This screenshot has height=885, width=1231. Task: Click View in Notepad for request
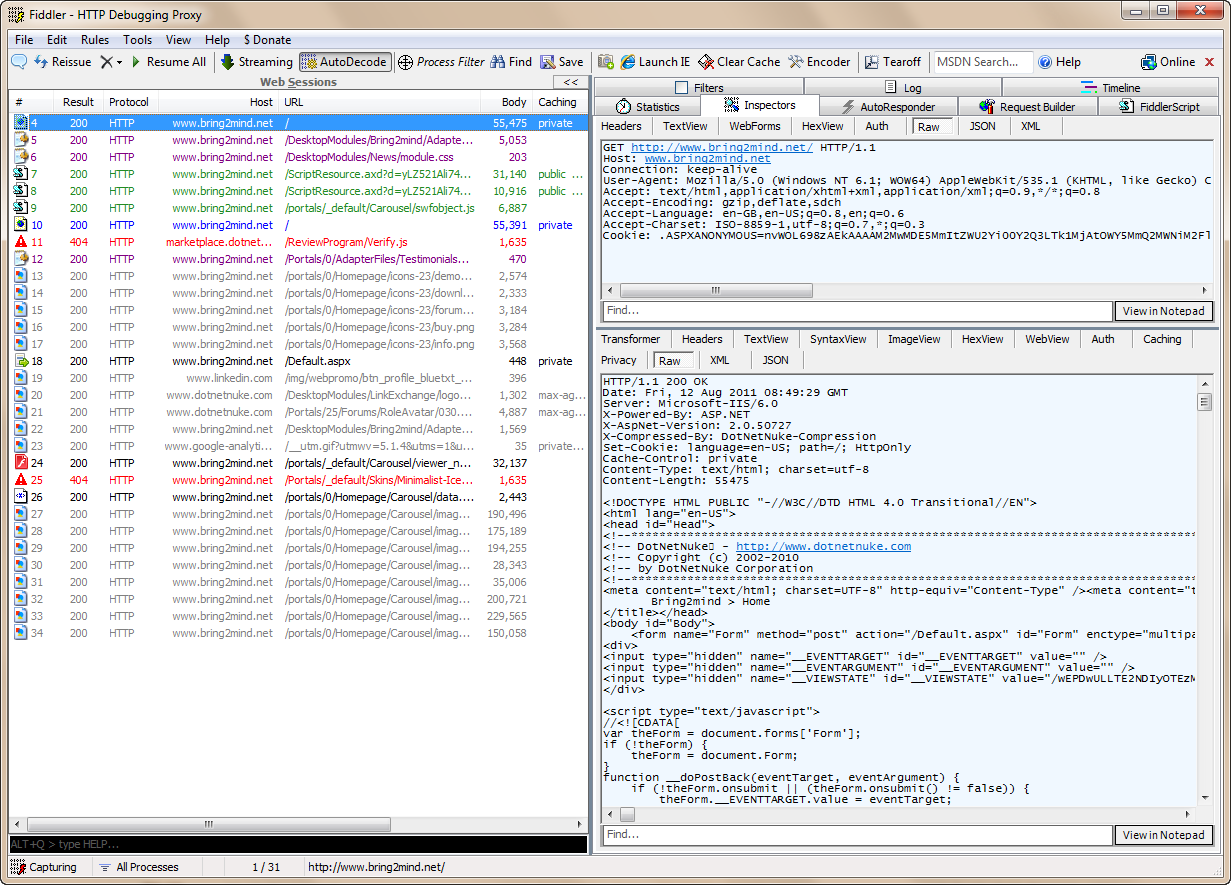pyautogui.click(x=1163, y=311)
